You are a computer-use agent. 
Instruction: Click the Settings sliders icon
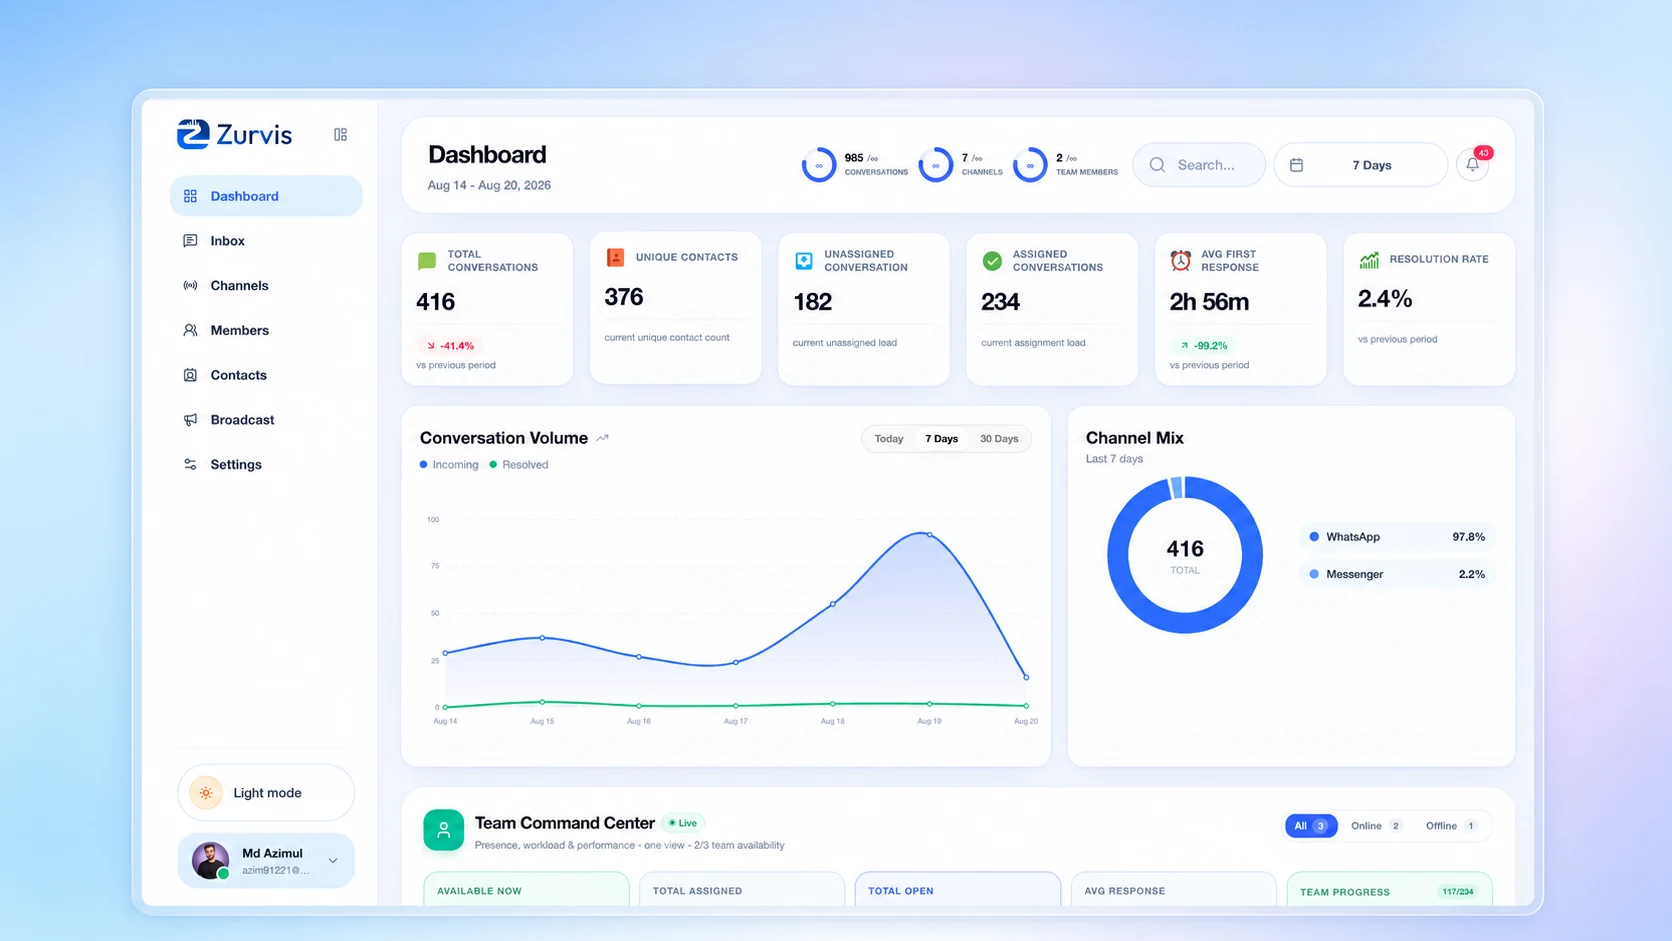click(x=190, y=464)
